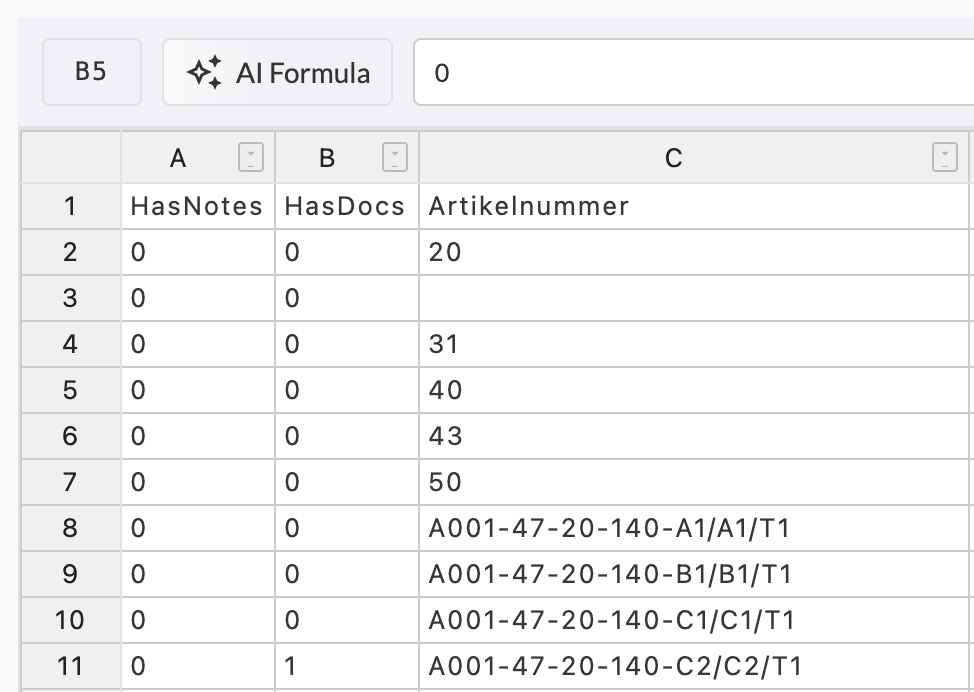Click the AI Formula sparkle icon

tap(204, 73)
